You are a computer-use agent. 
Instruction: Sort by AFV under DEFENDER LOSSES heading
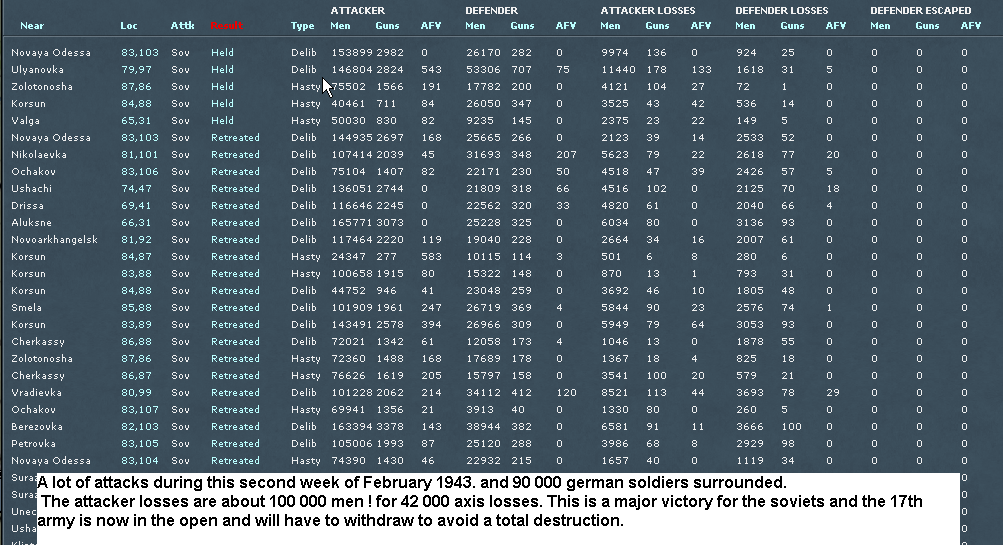click(835, 26)
